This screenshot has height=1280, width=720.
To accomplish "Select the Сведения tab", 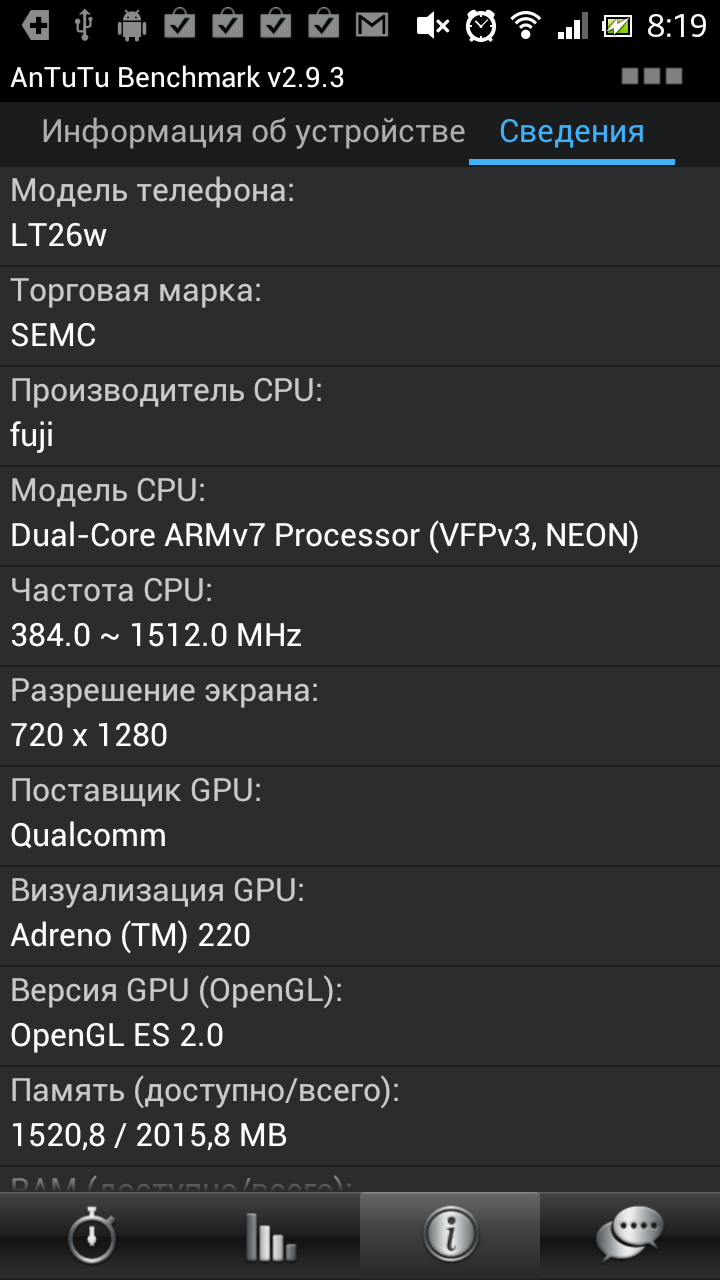I will click(x=571, y=132).
